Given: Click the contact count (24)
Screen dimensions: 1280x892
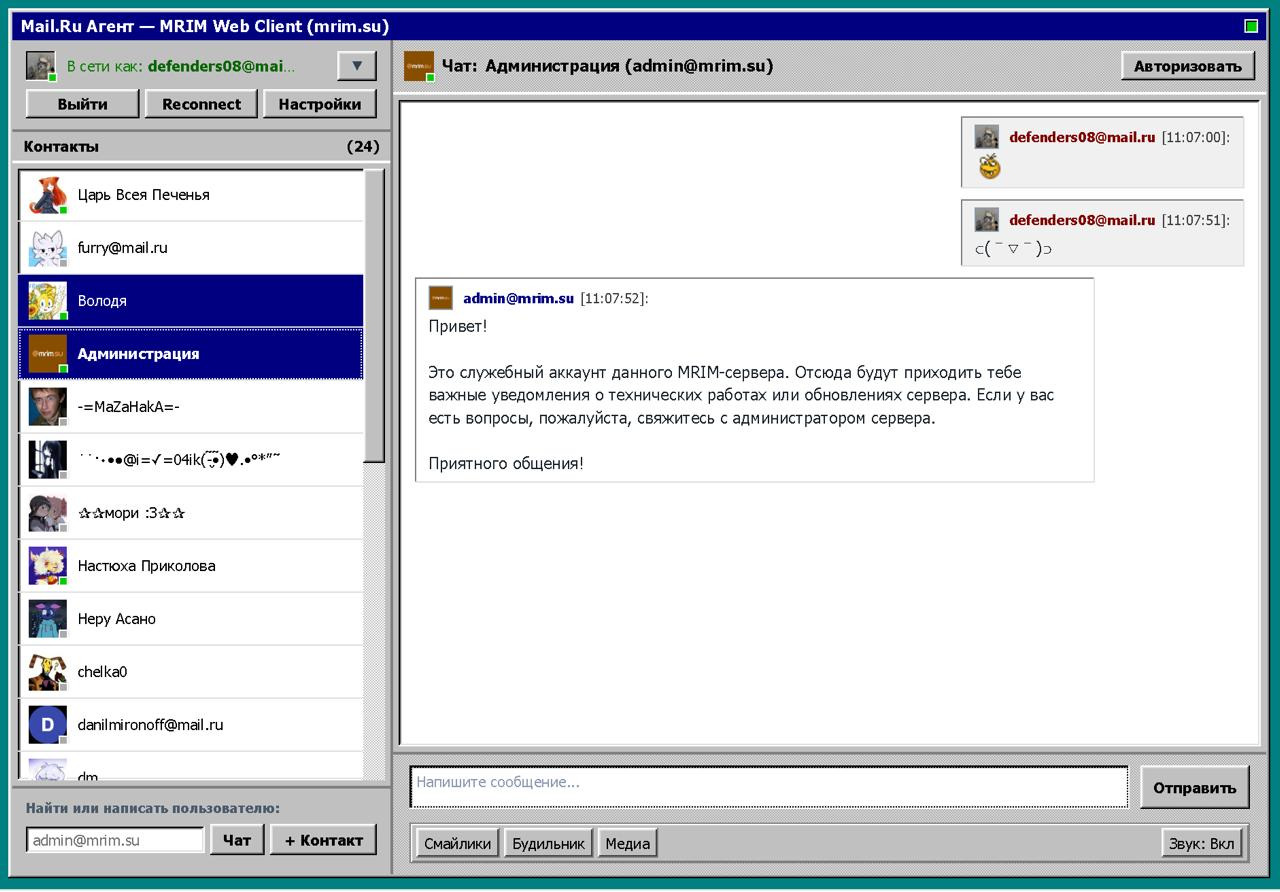Looking at the screenshot, I should point(363,147).
